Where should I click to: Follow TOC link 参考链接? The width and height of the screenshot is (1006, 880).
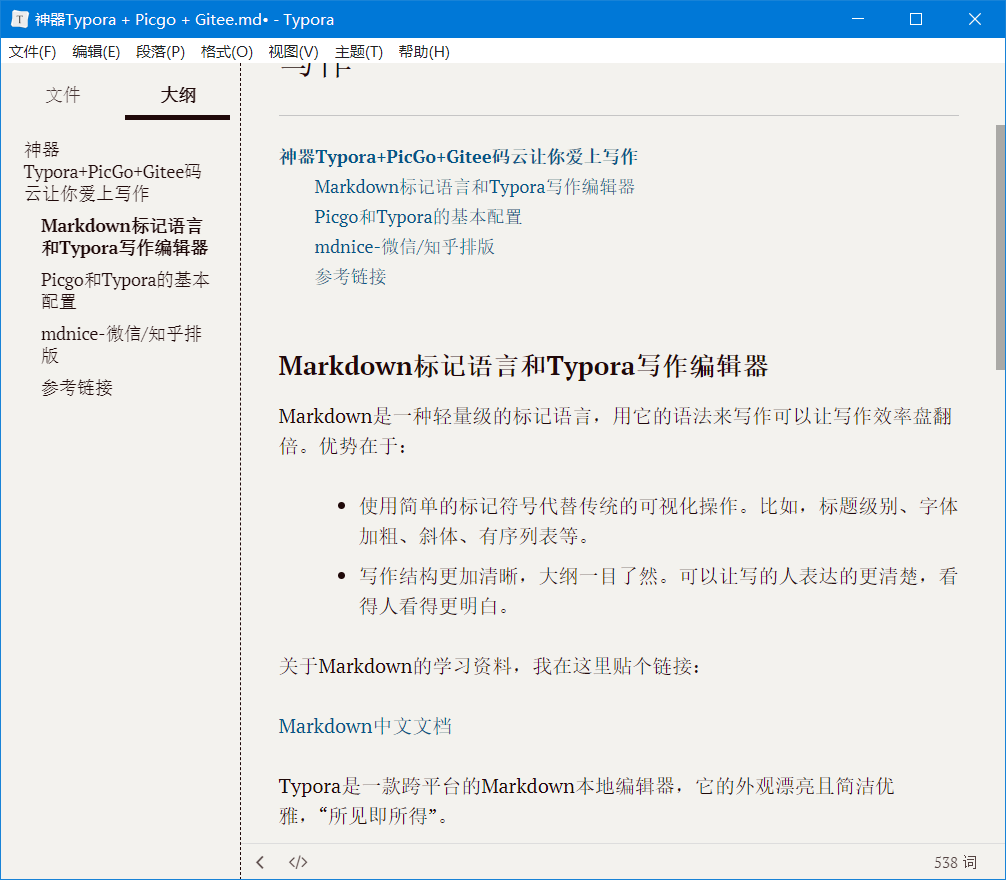tap(350, 277)
